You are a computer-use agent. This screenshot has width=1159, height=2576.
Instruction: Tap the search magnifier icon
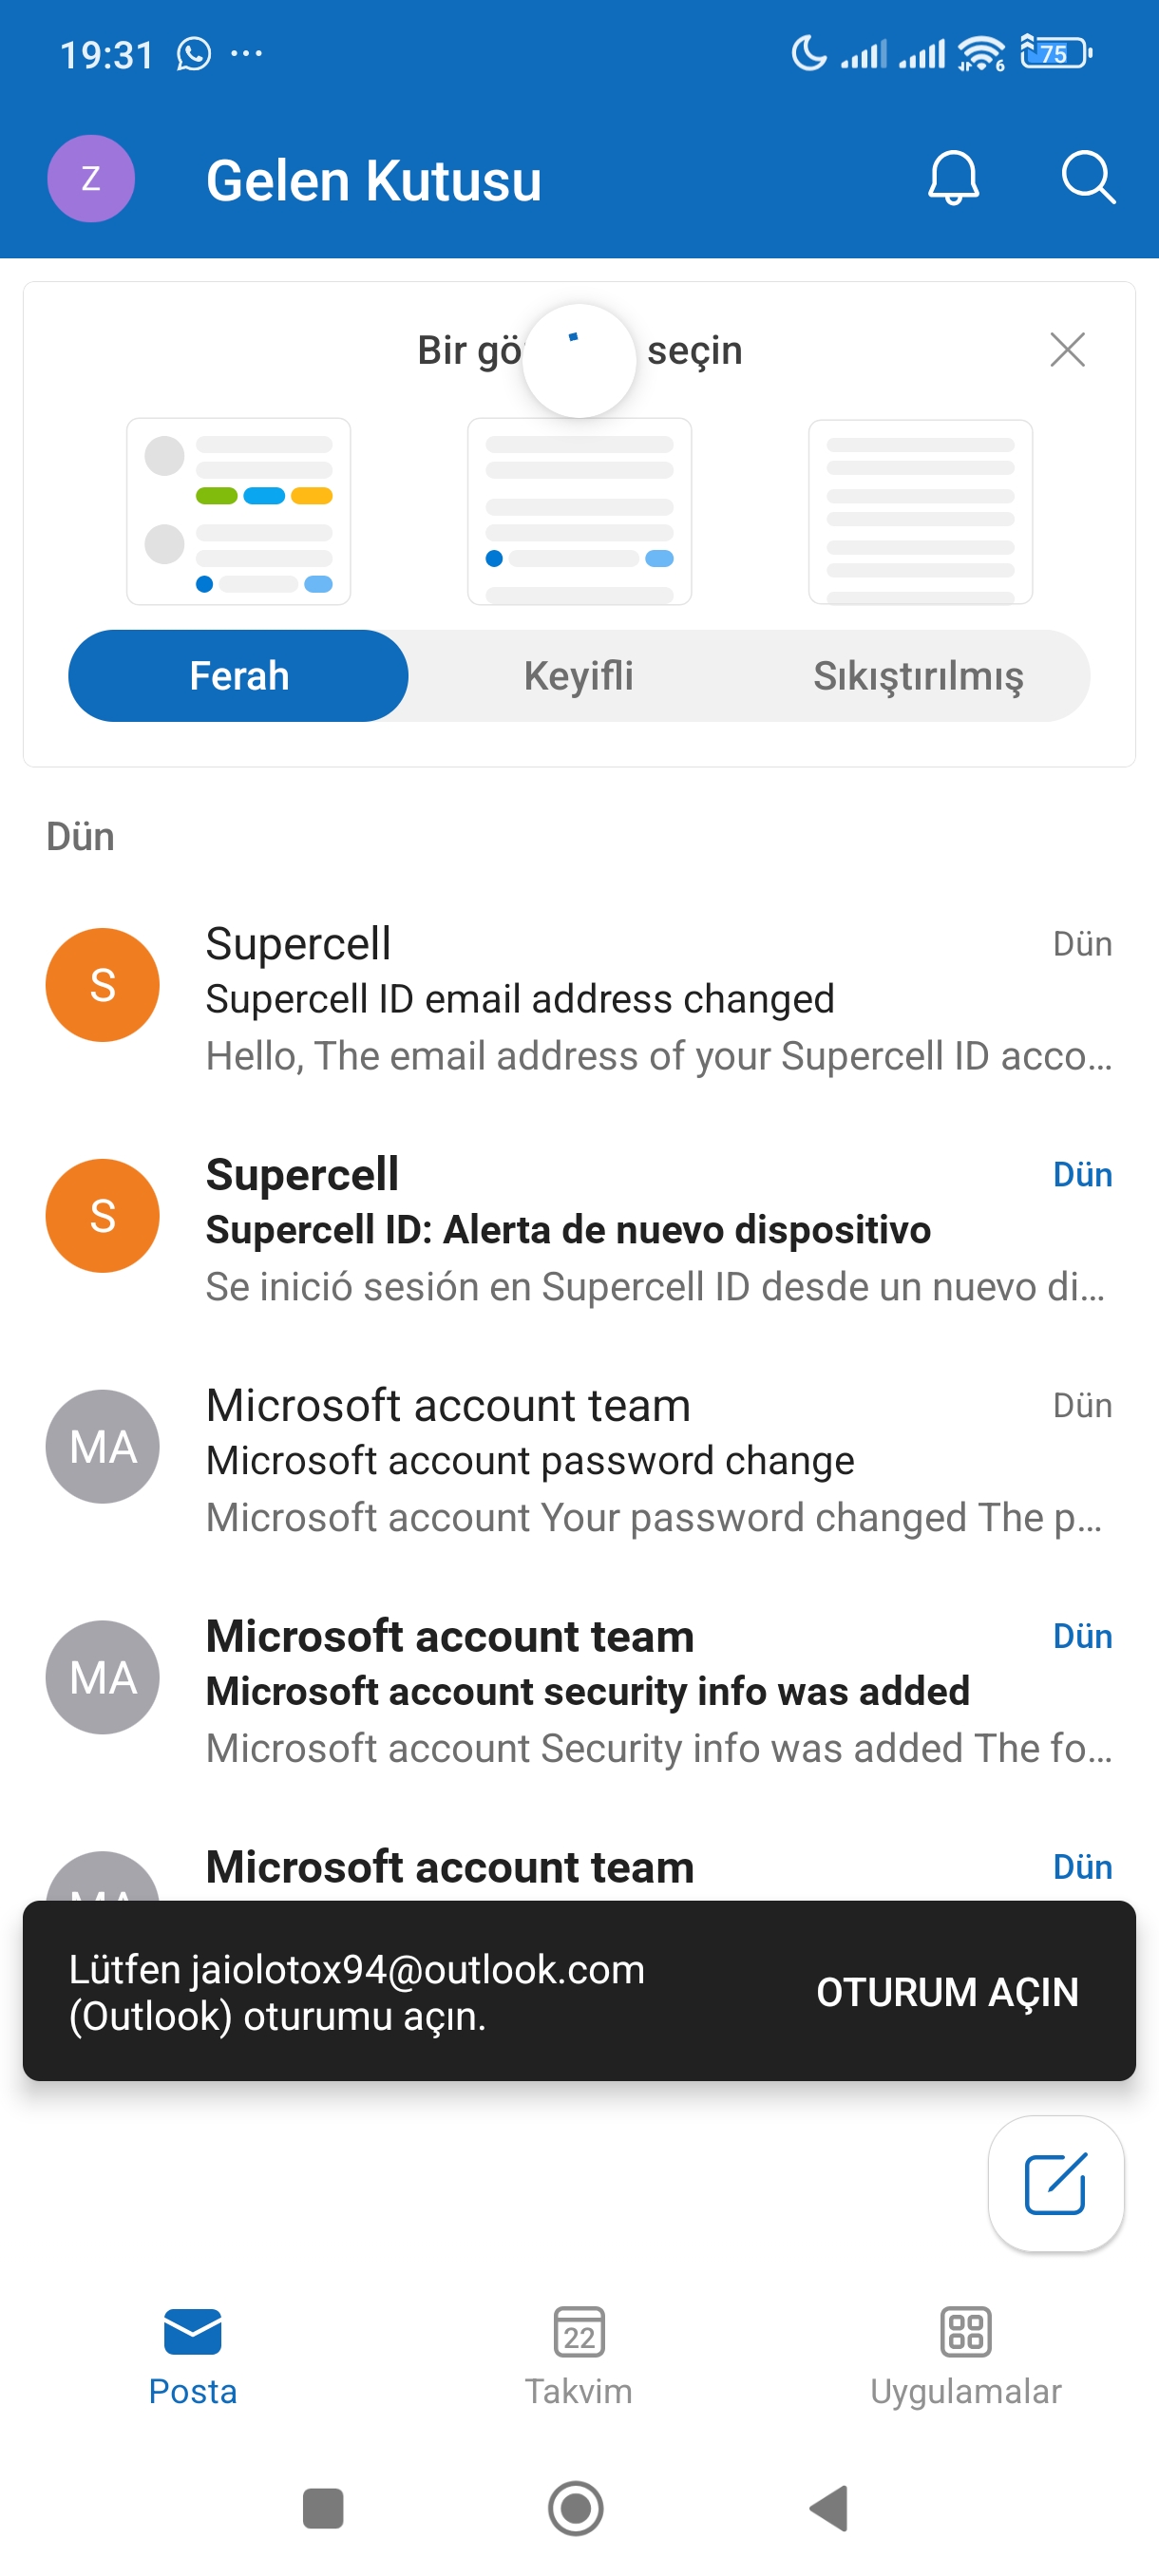coord(1088,178)
